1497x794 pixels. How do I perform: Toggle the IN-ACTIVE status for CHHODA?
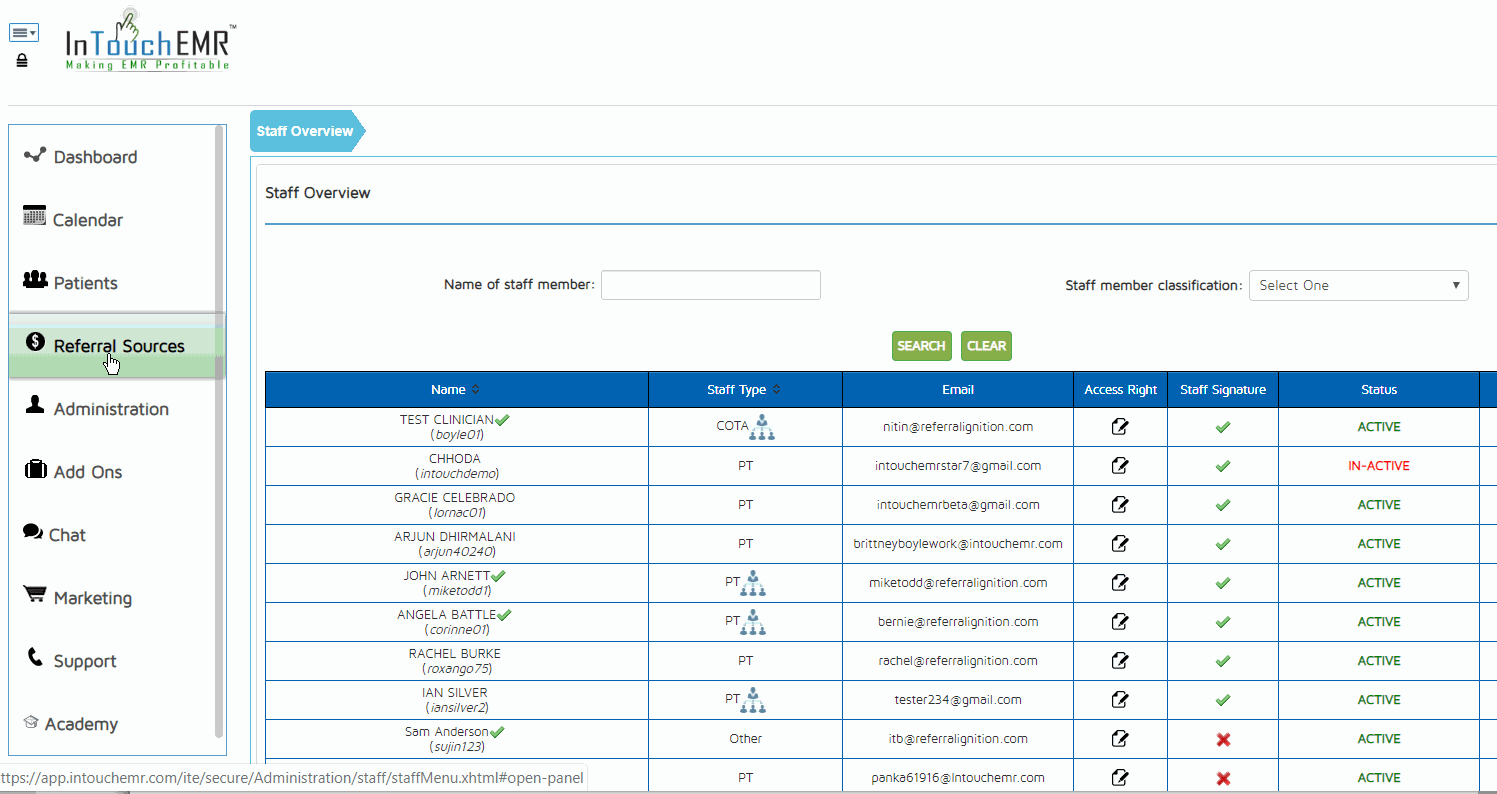pyautogui.click(x=1378, y=466)
